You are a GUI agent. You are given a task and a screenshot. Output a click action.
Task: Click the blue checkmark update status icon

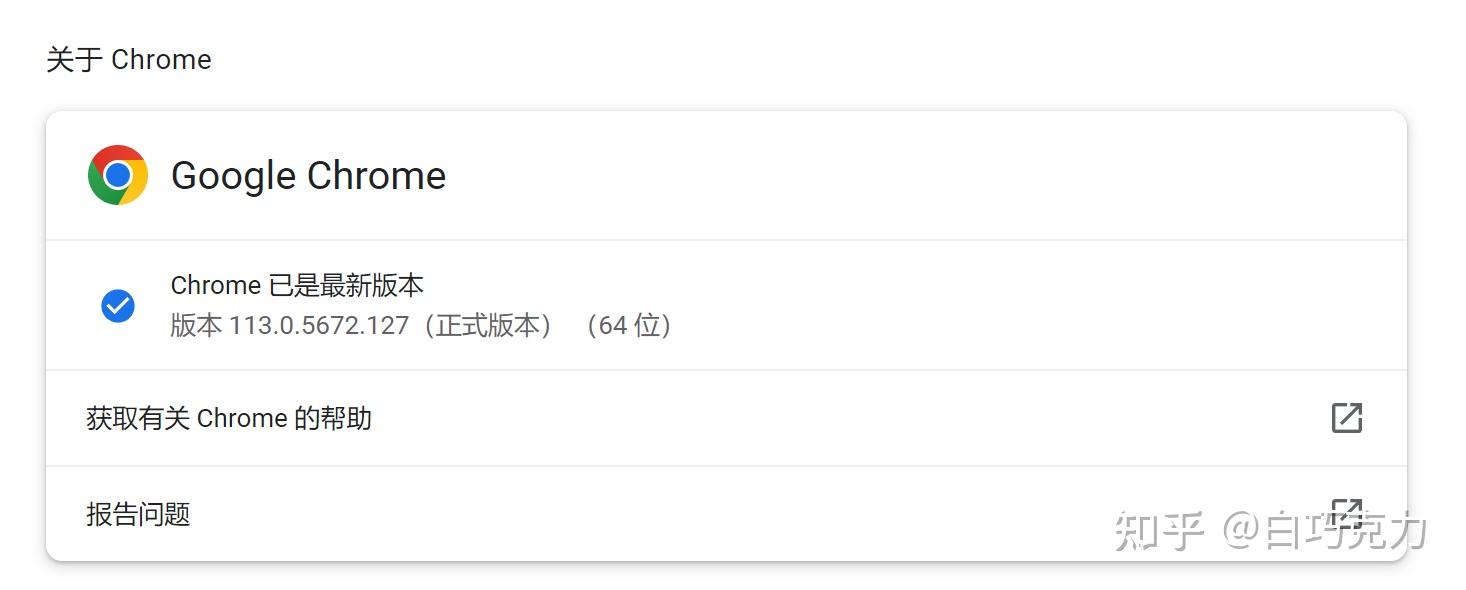[x=118, y=306]
